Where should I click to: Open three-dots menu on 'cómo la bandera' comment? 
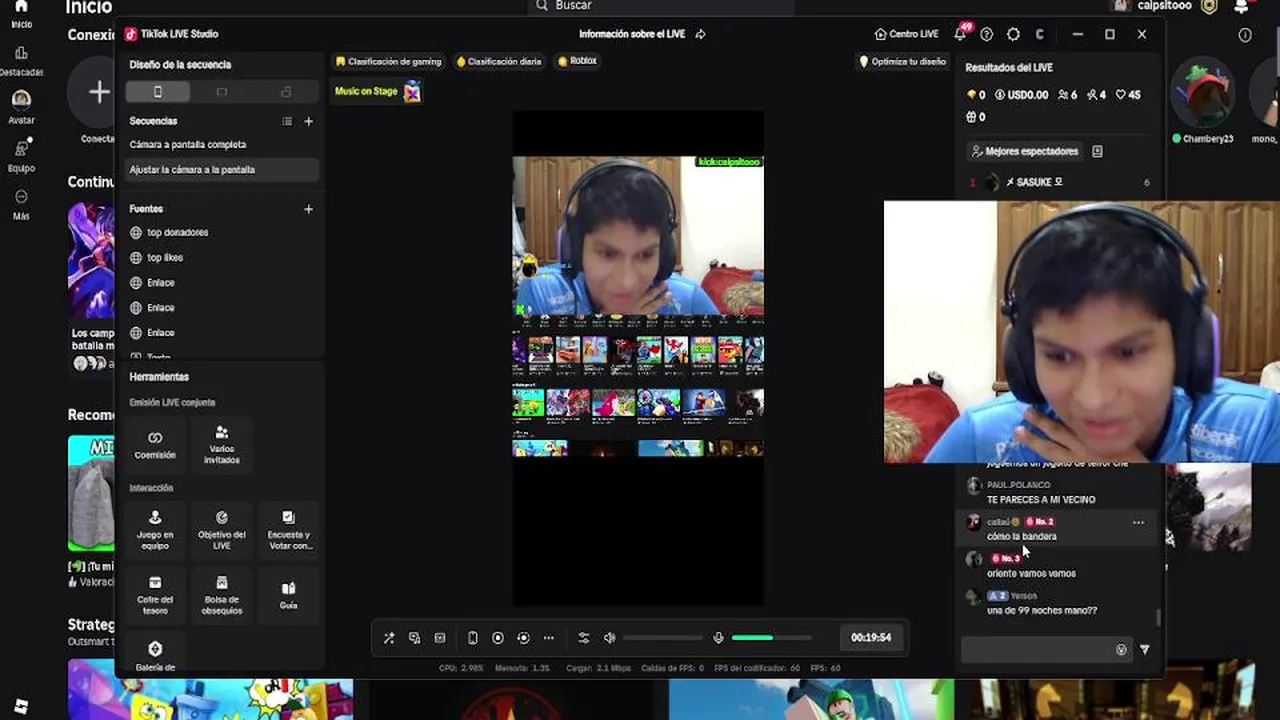[1138, 522]
